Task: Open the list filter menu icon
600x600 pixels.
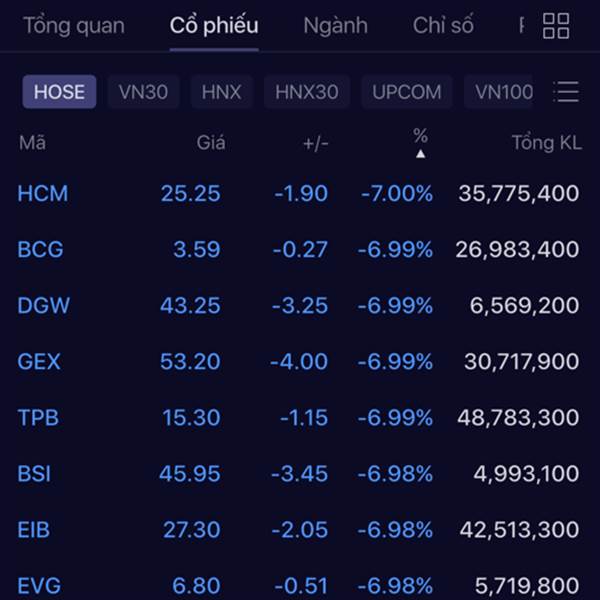Action: pos(566,92)
